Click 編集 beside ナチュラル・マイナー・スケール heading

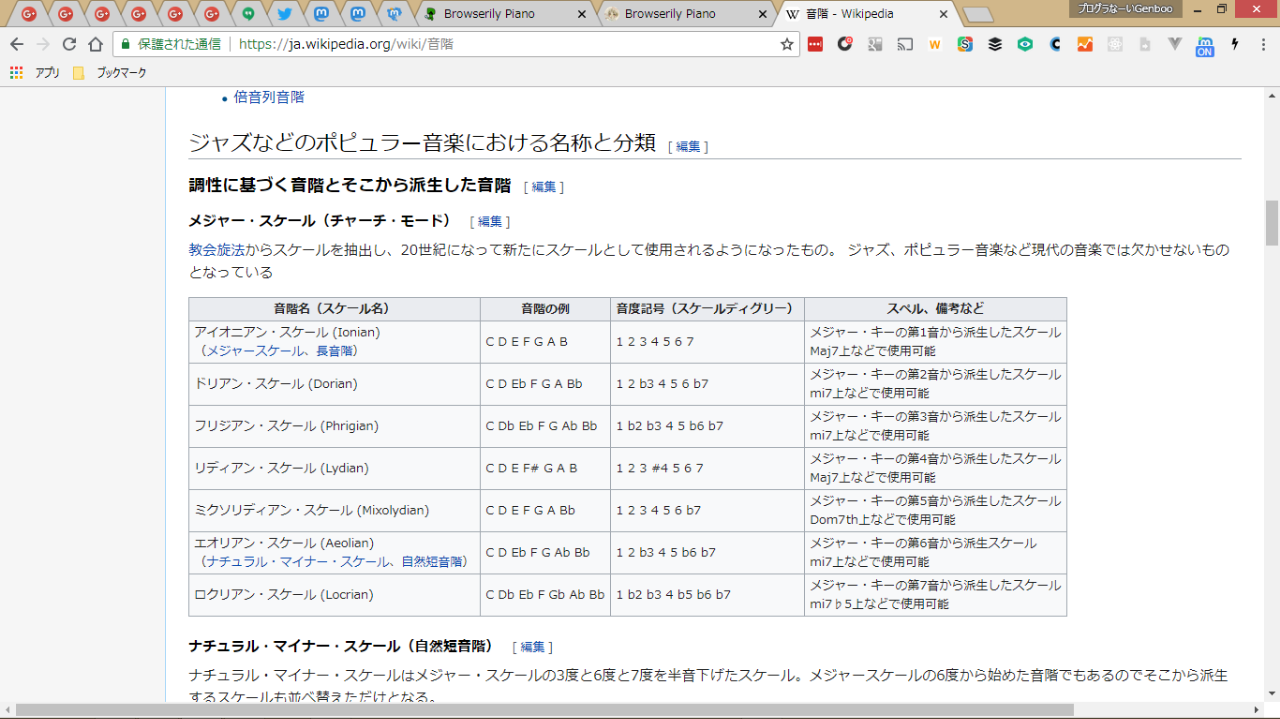click(532, 647)
